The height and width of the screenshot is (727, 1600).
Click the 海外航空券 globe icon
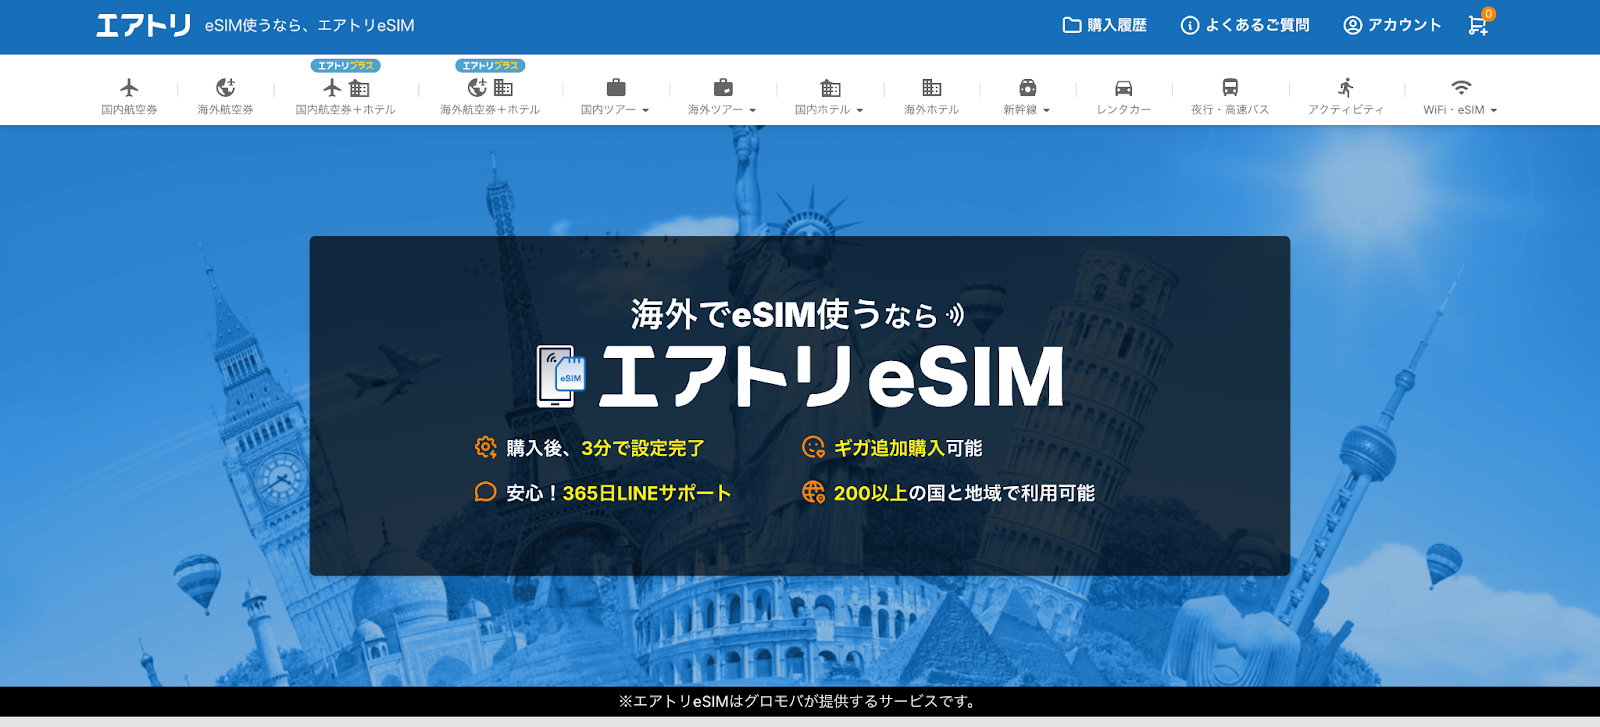pyautogui.click(x=225, y=87)
